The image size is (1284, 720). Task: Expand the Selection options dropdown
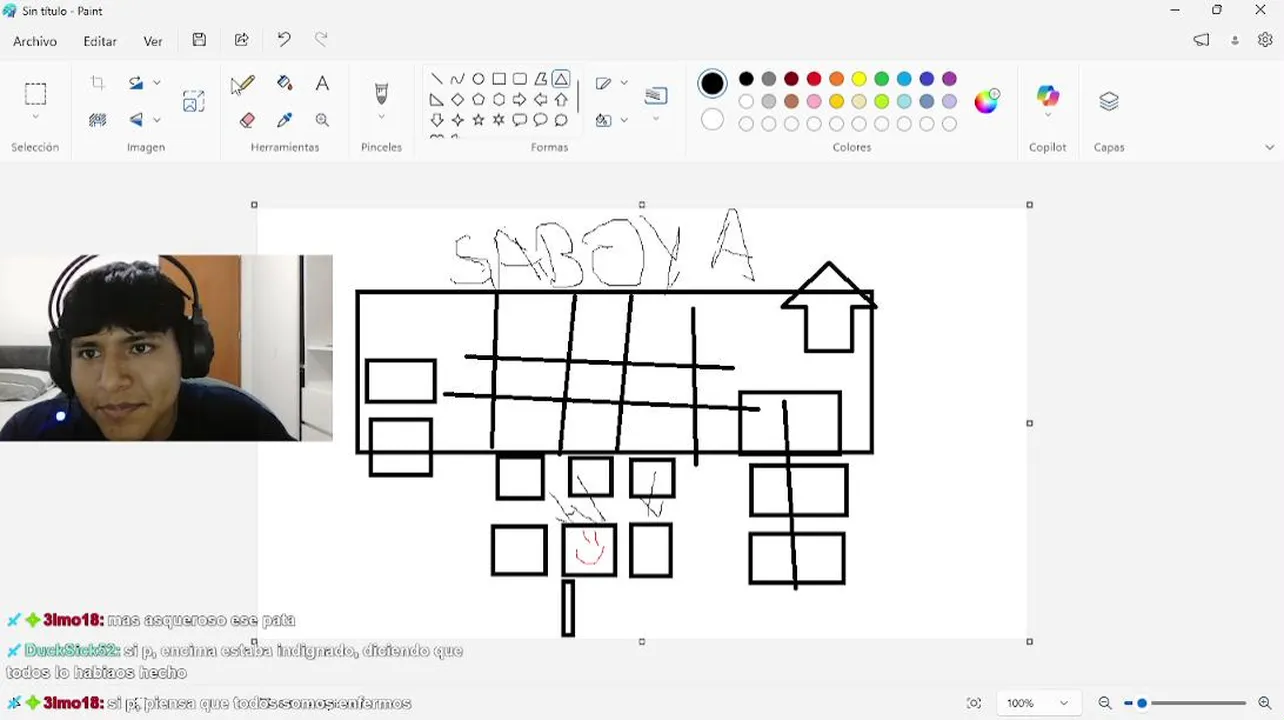pyautogui.click(x=35, y=118)
